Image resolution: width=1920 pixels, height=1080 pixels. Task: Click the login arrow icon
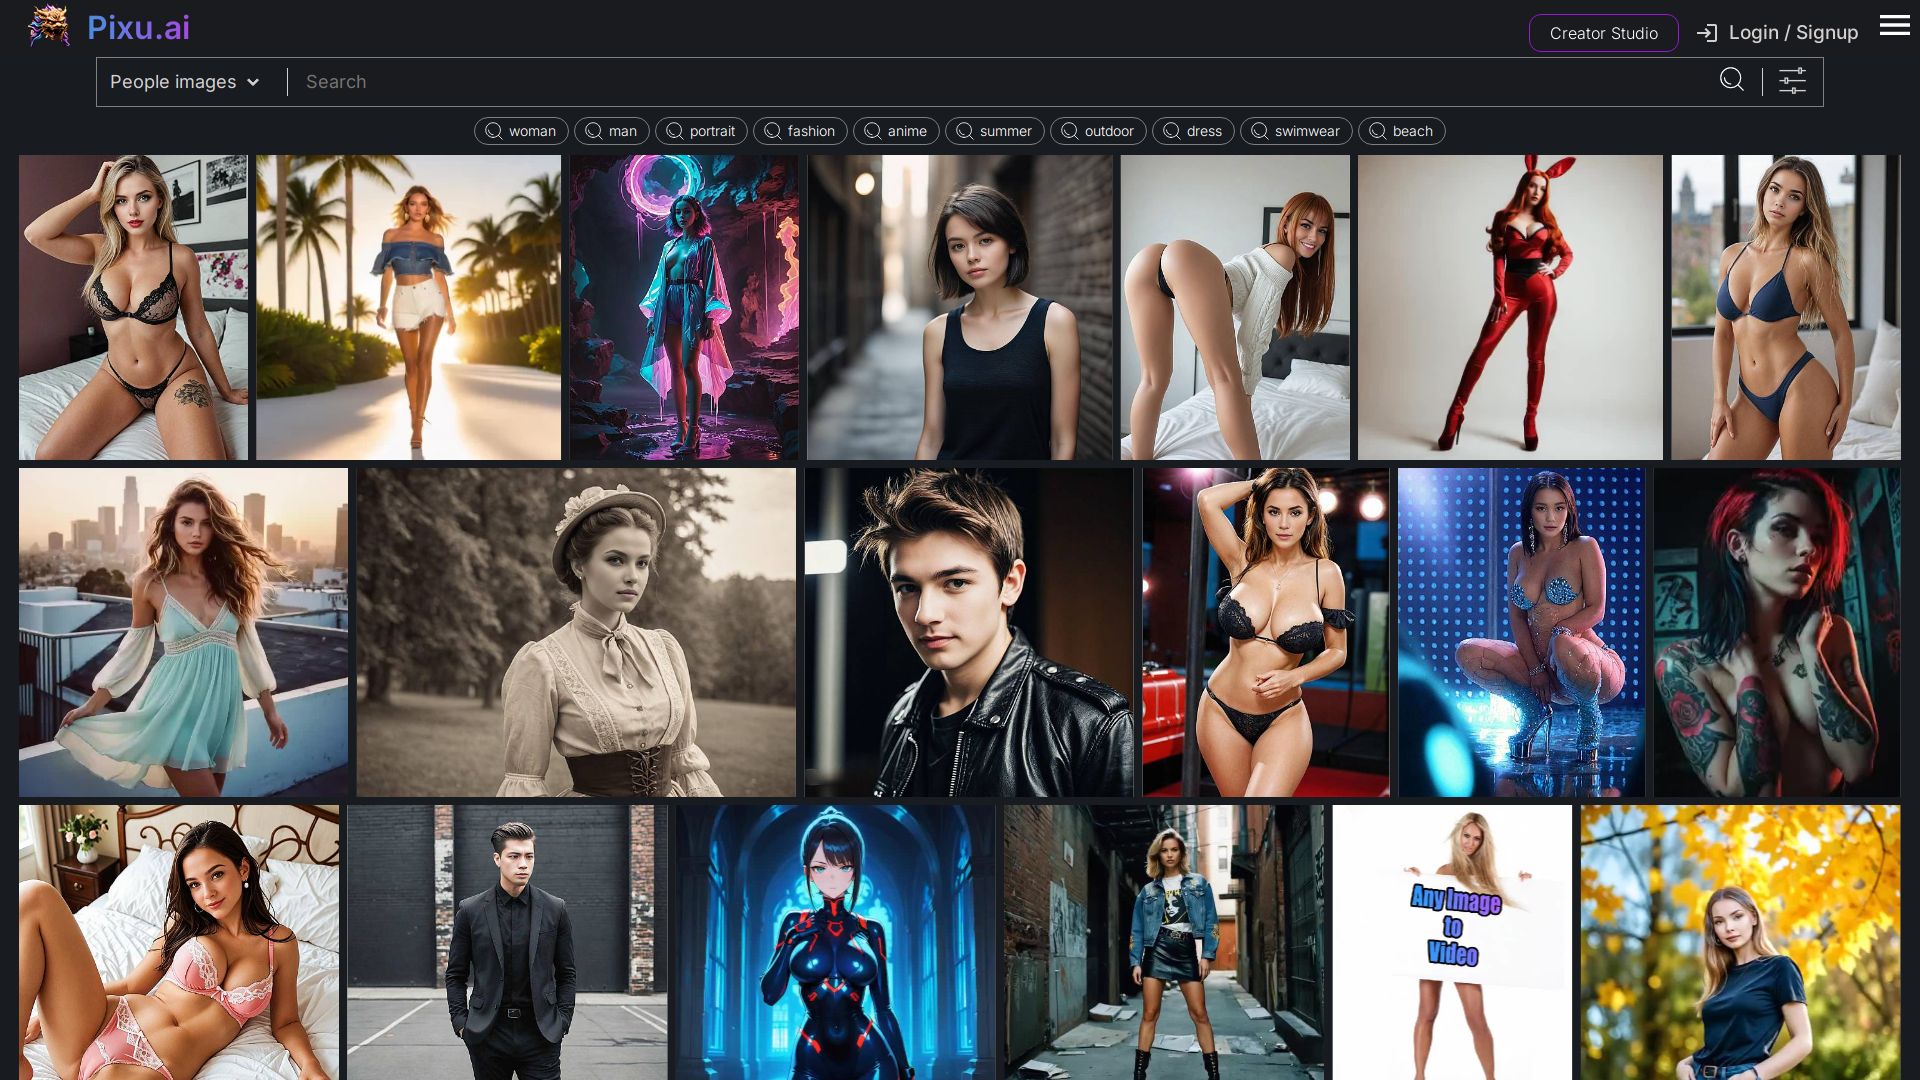click(x=1706, y=33)
